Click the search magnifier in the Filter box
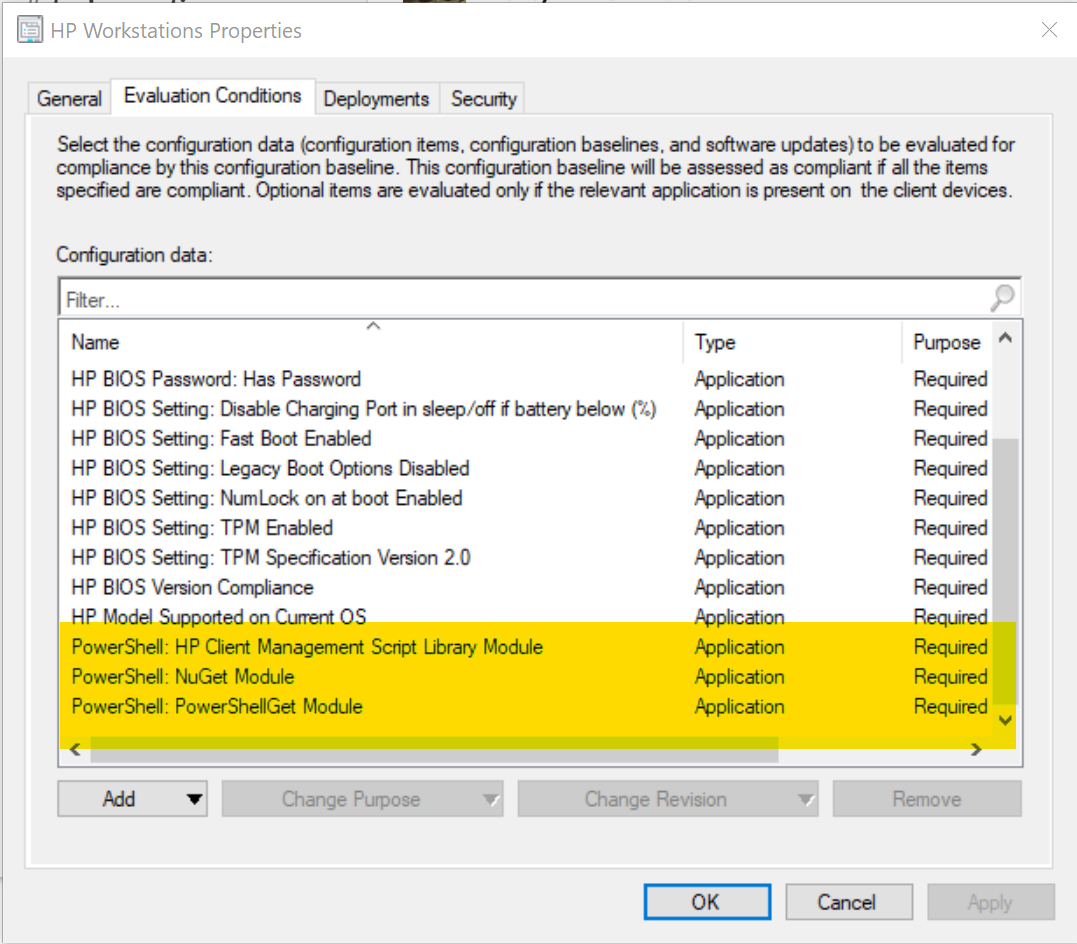Image resolution: width=1077 pixels, height=944 pixels. pyautogui.click(x=1001, y=298)
